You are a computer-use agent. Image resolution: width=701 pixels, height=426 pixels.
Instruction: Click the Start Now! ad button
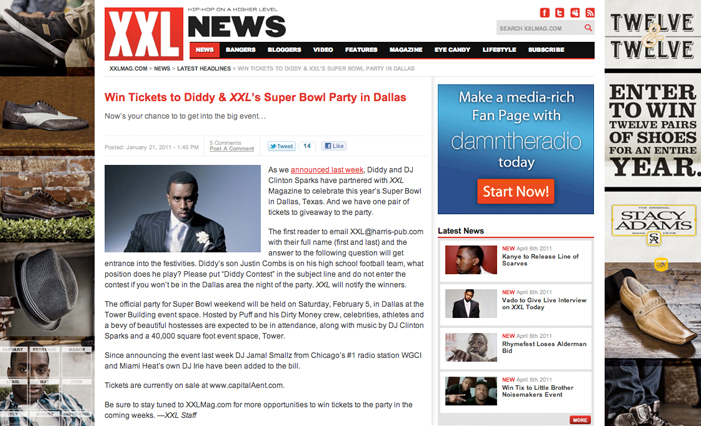(515, 191)
